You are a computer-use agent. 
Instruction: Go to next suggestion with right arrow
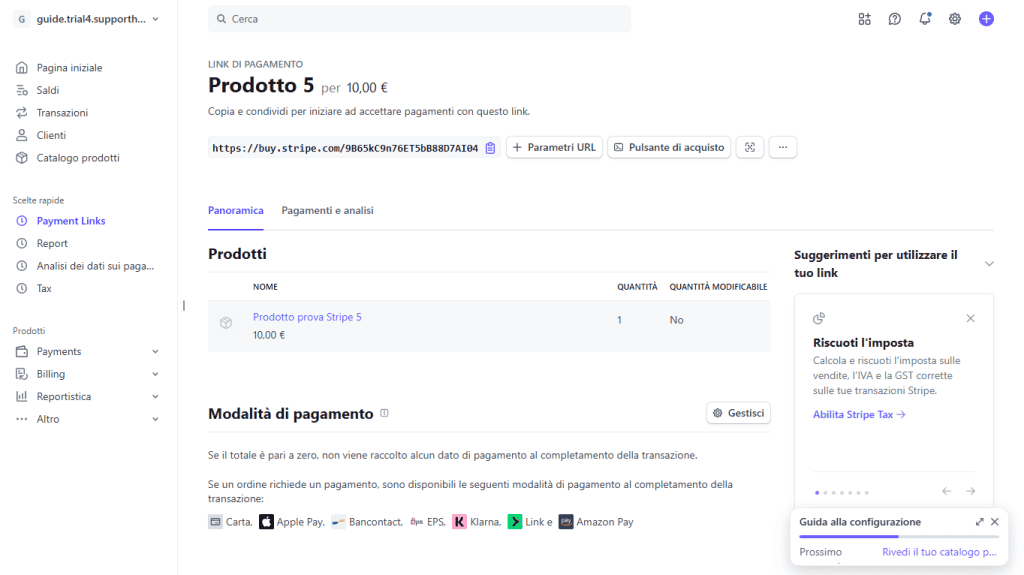pyautogui.click(x=970, y=491)
